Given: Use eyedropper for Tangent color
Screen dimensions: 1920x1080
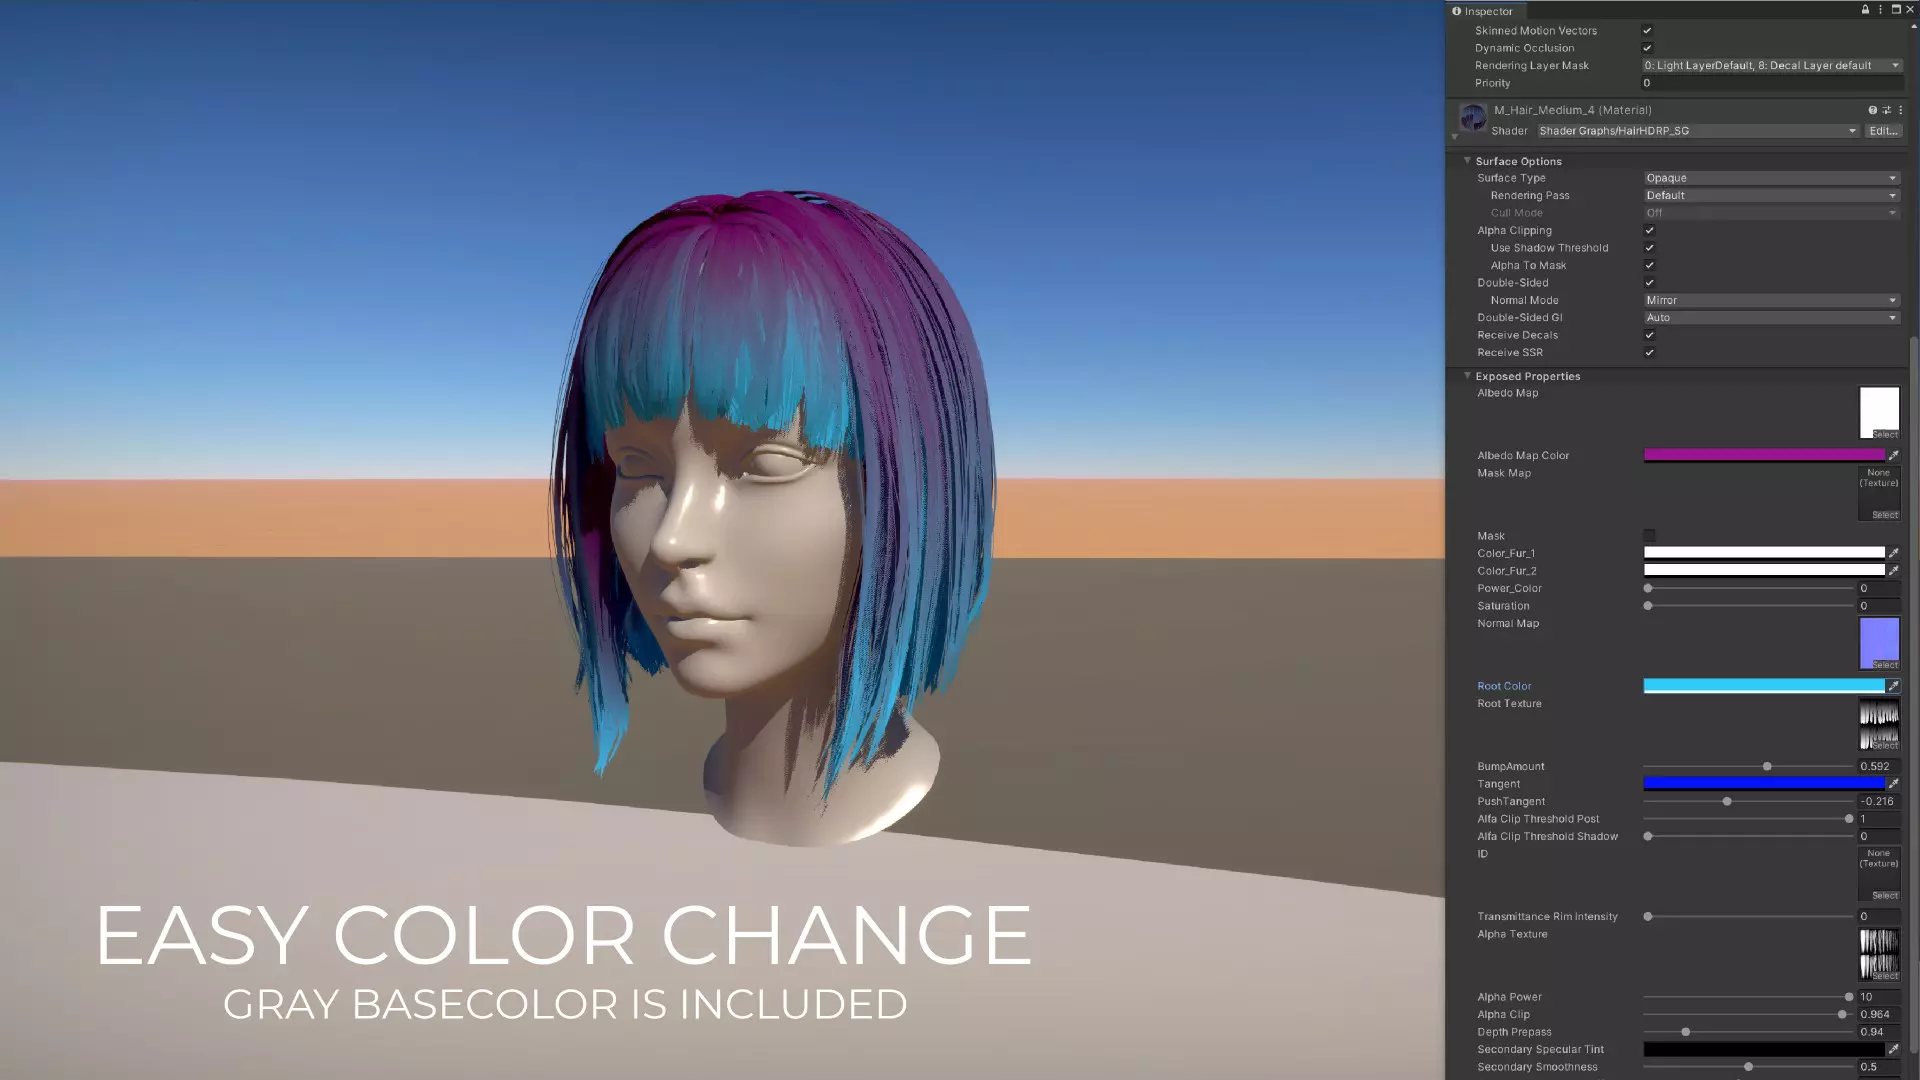Looking at the screenshot, I should tap(1893, 784).
